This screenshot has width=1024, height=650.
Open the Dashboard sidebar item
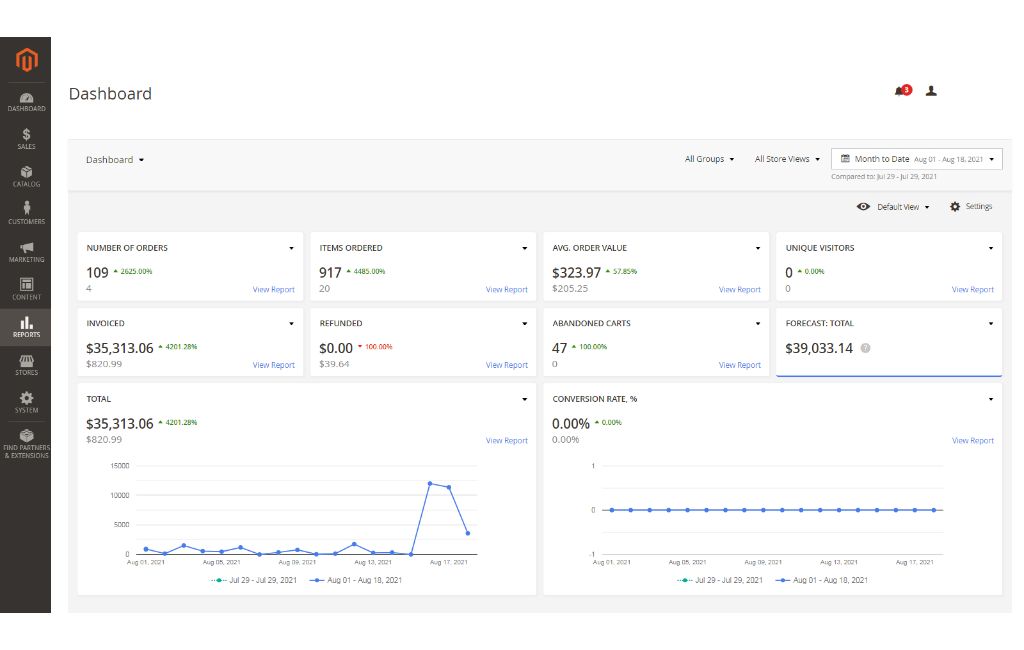point(26,102)
